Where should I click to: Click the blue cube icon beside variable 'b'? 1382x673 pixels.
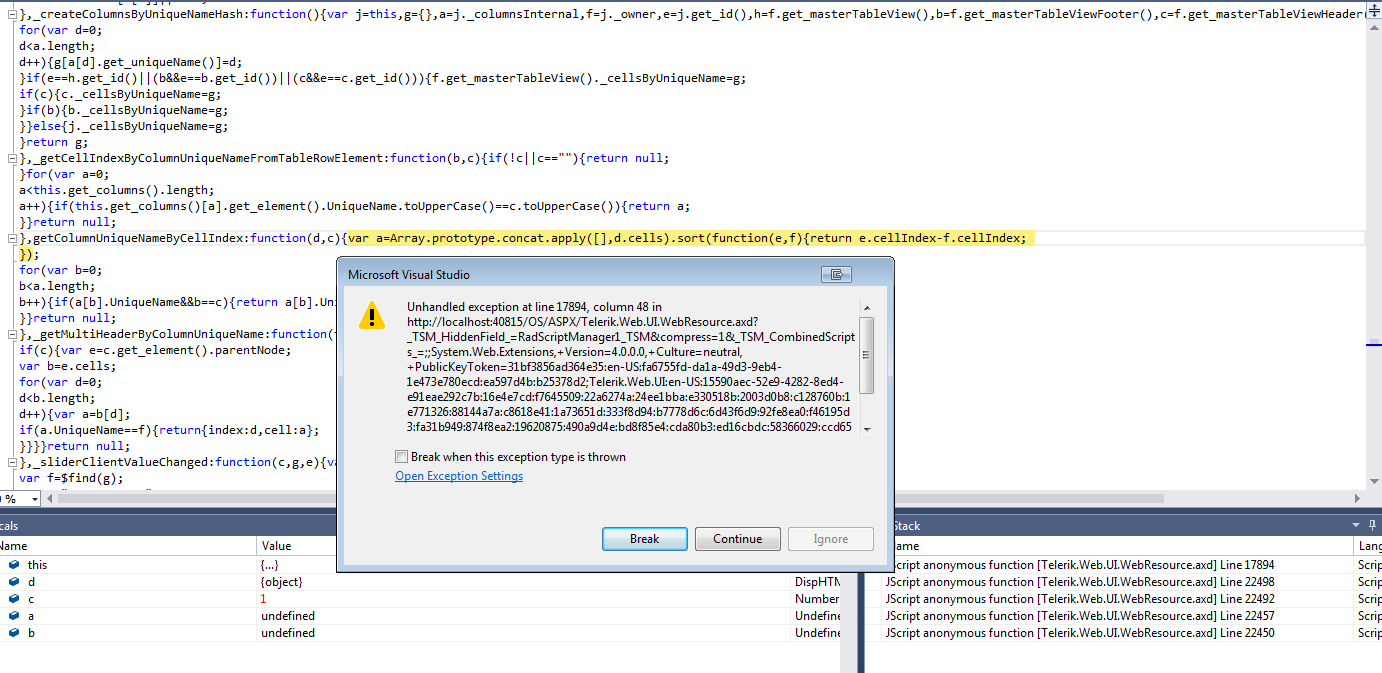[14, 633]
